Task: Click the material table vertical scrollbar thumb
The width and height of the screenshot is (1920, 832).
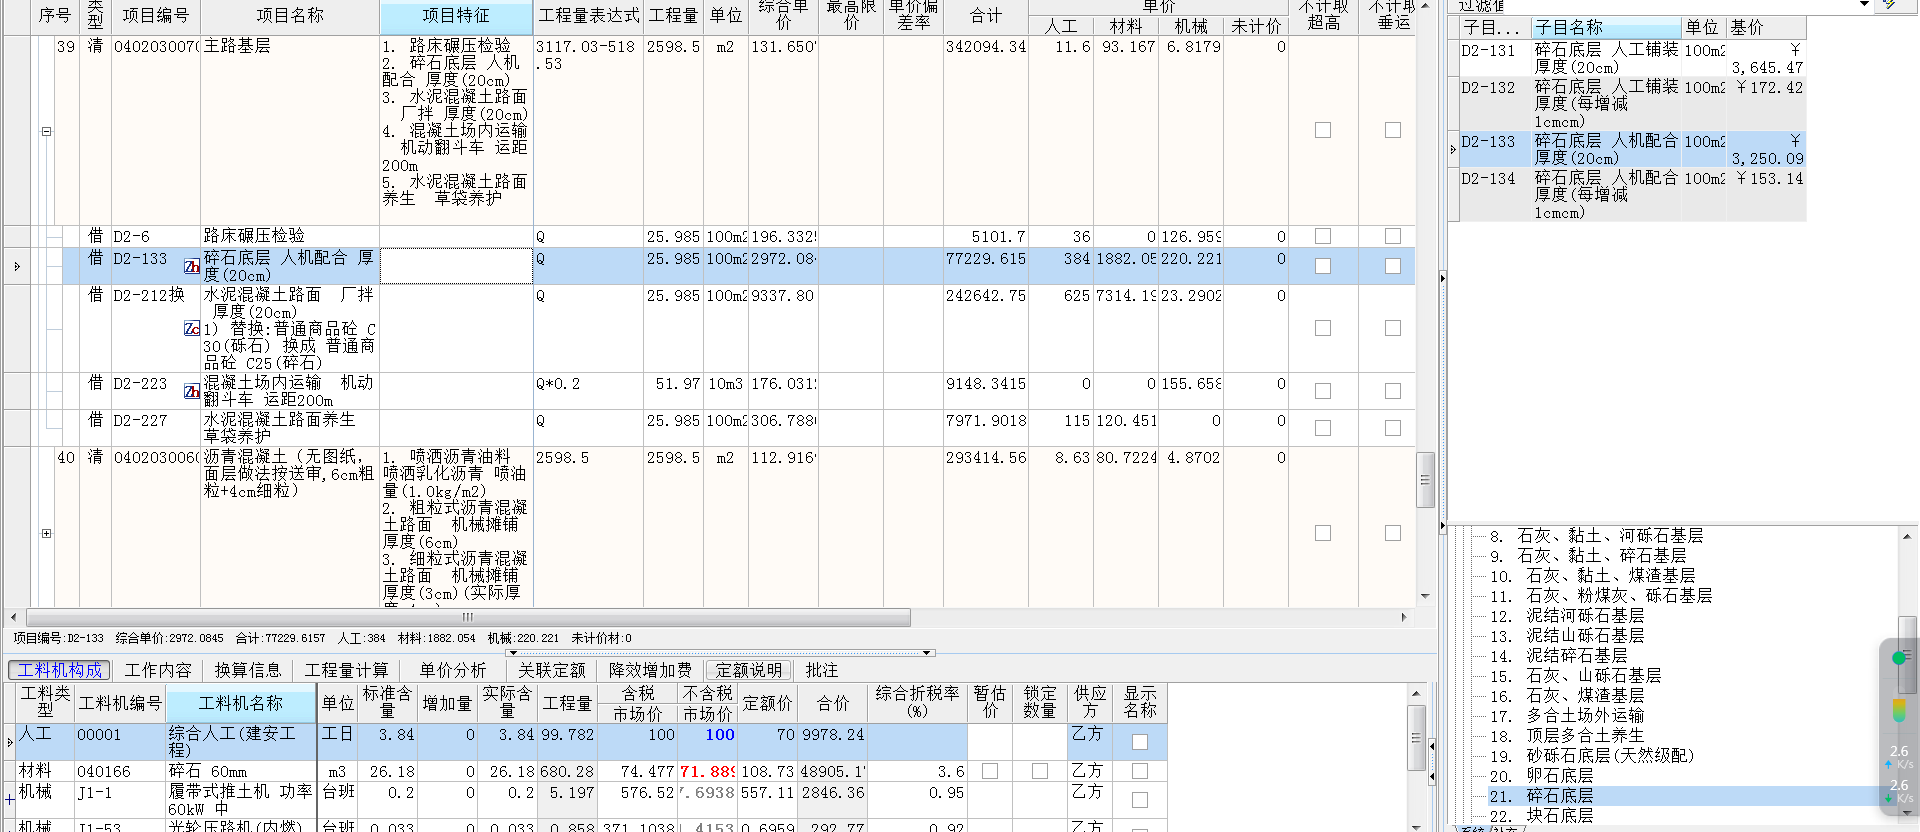Action: tap(1416, 738)
